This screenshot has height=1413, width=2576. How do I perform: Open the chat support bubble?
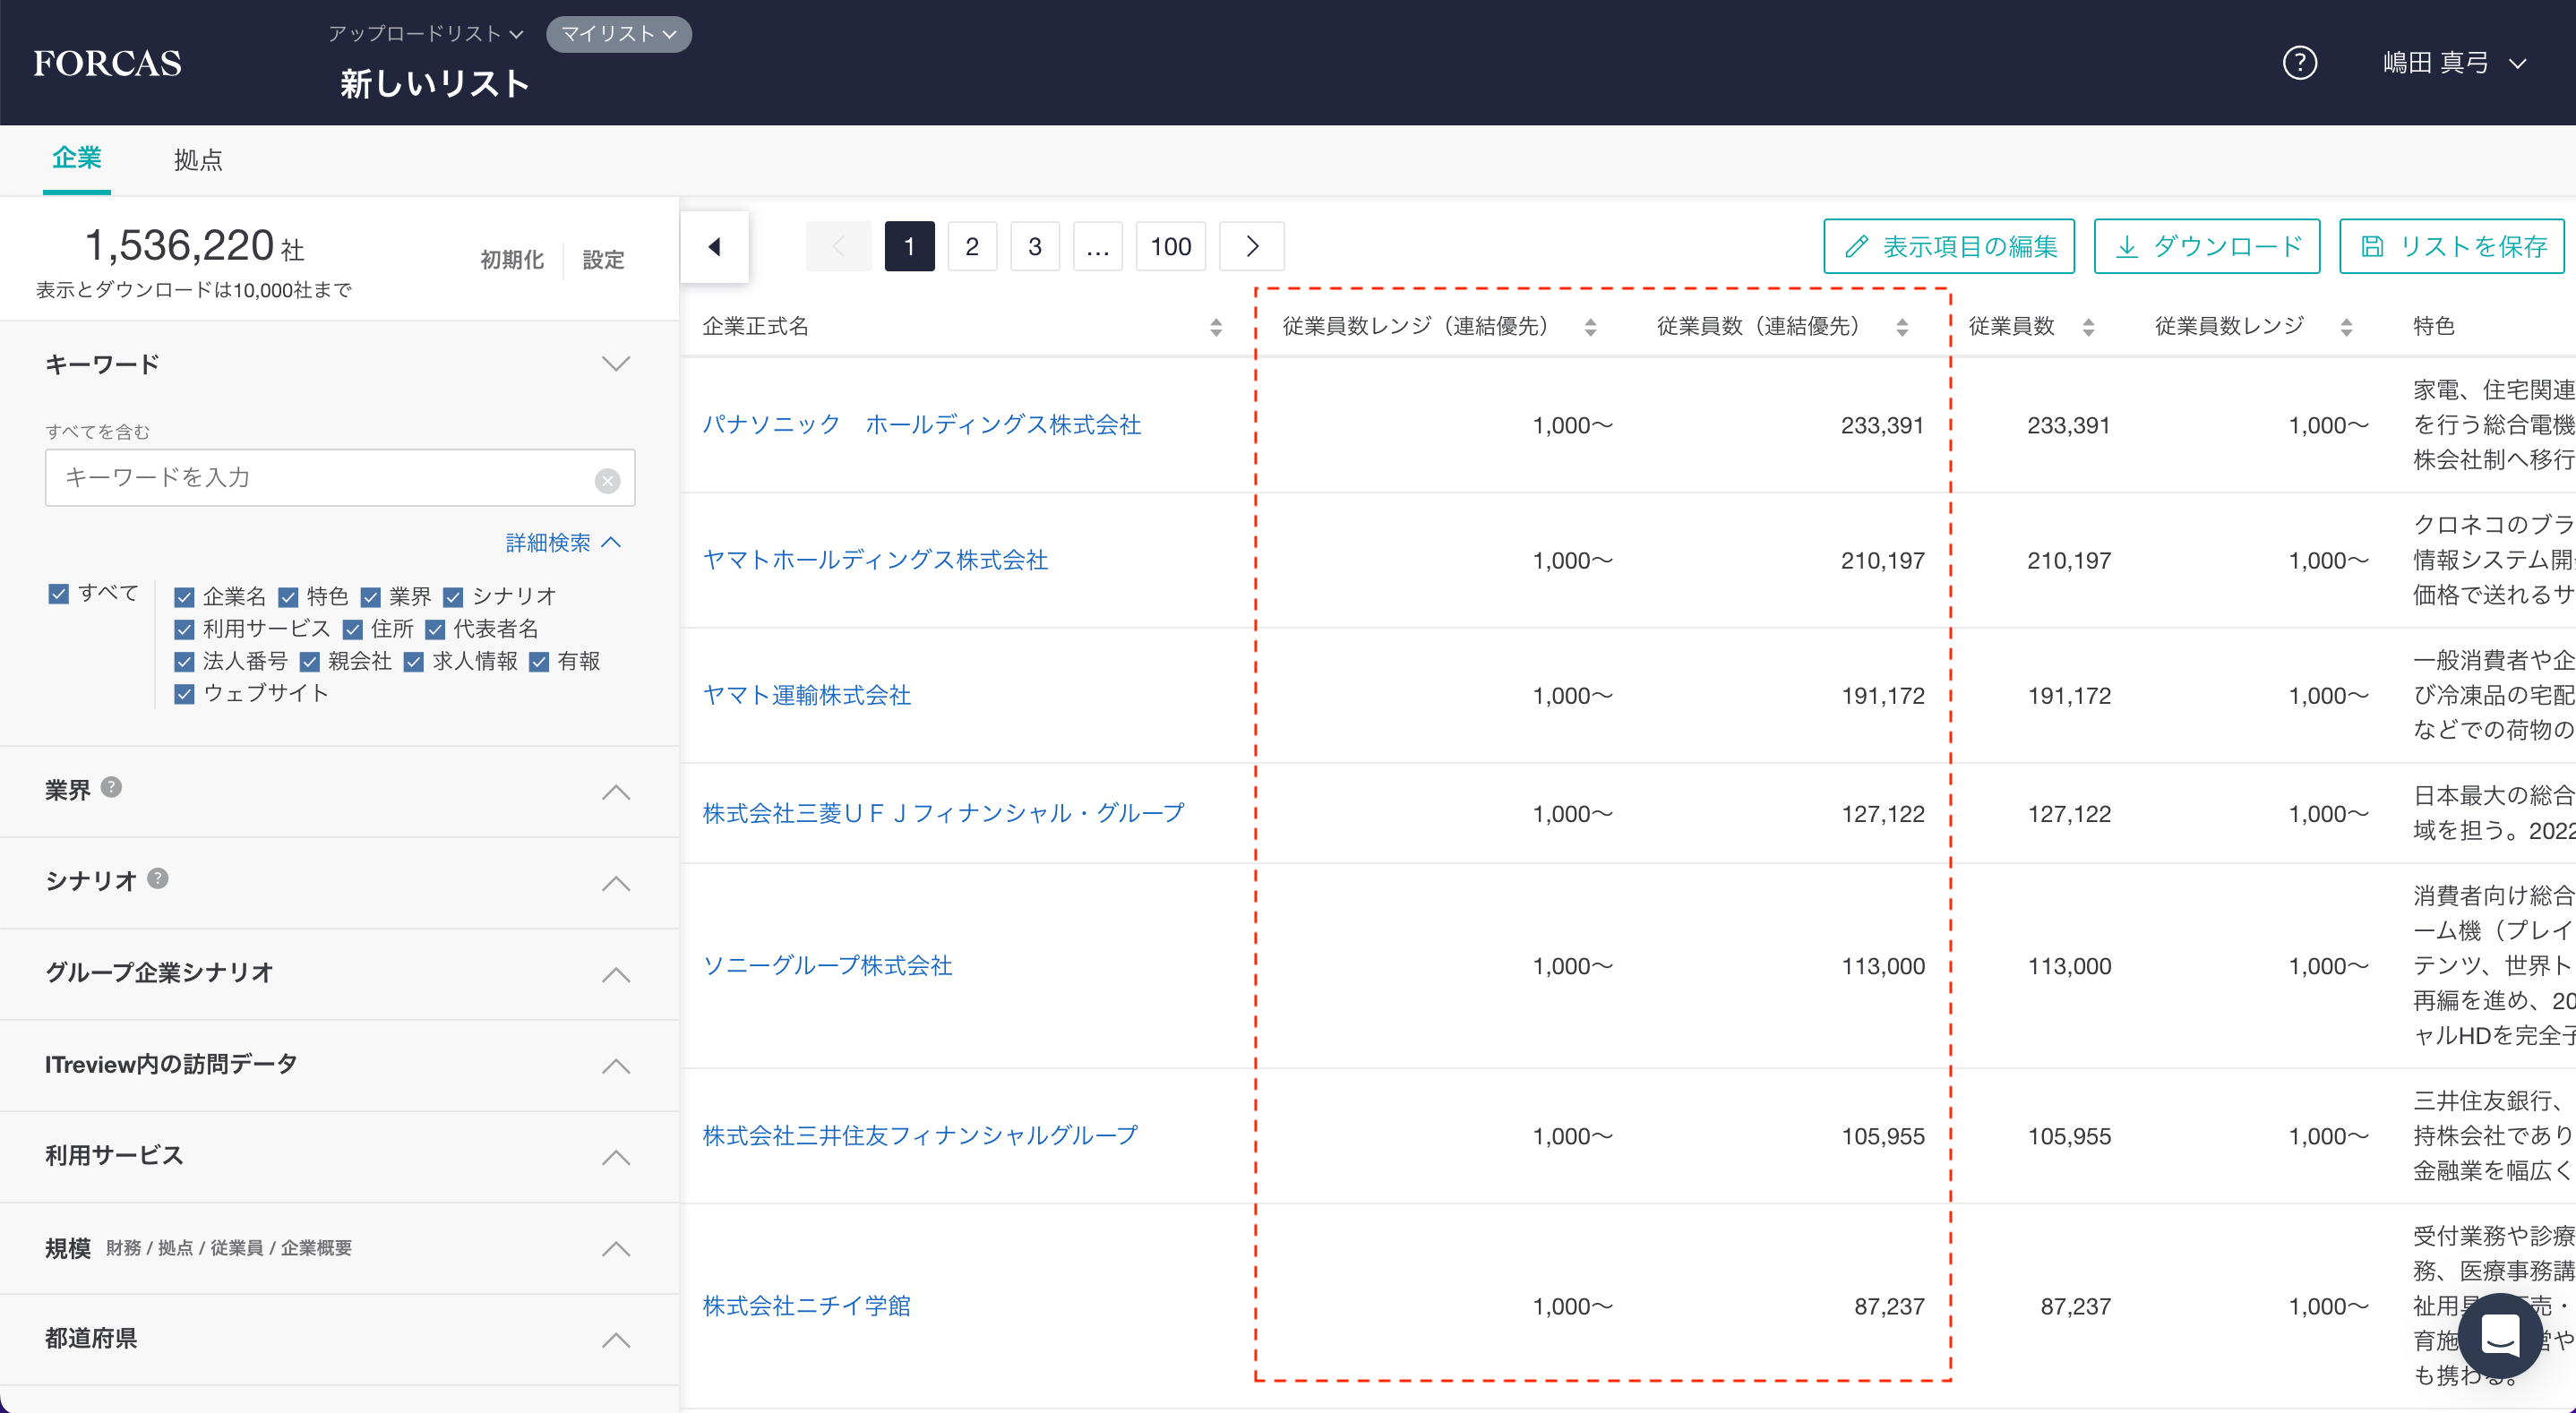click(x=2500, y=1334)
